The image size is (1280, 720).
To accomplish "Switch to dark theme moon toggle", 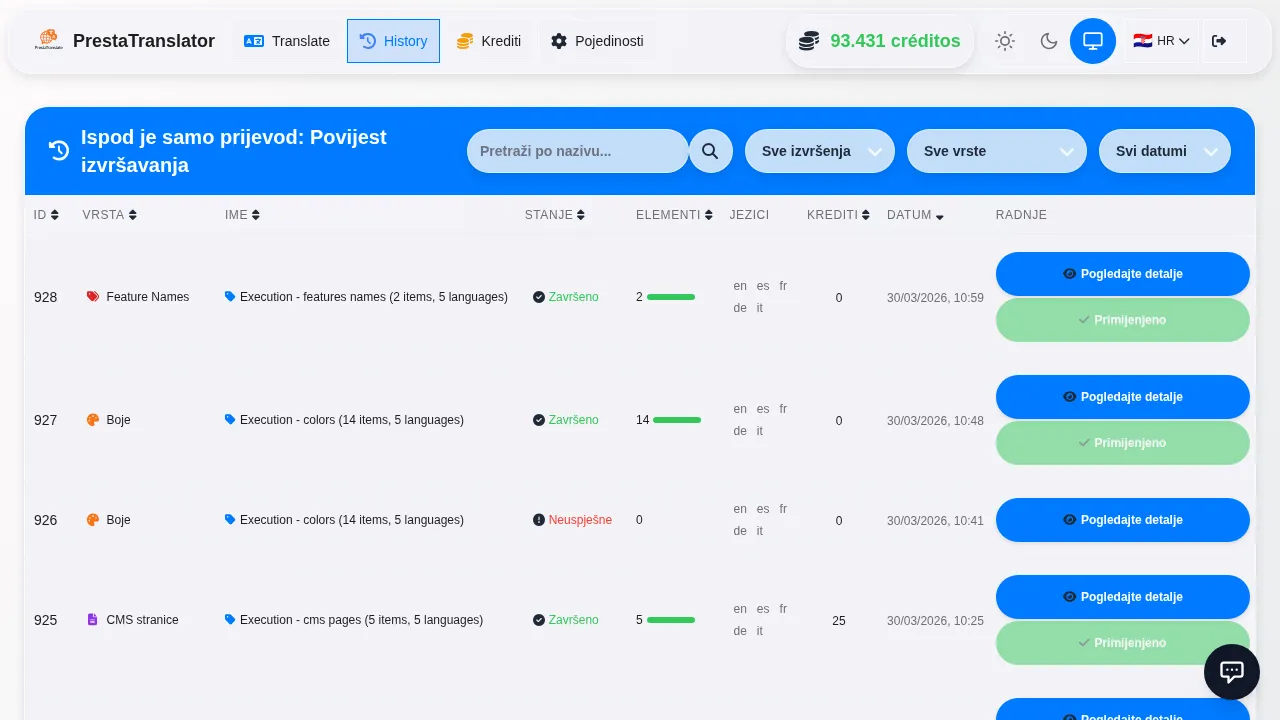I will (x=1048, y=41).
